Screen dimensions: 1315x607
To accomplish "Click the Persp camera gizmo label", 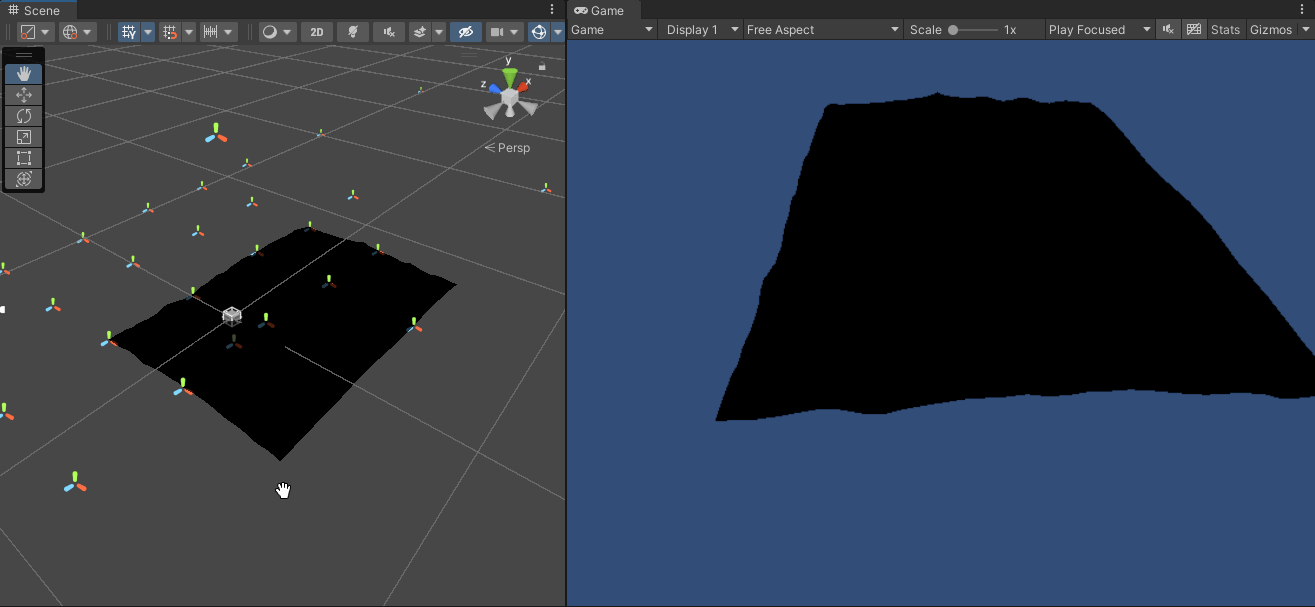I will pyautogui.click(x=514, y=147).
